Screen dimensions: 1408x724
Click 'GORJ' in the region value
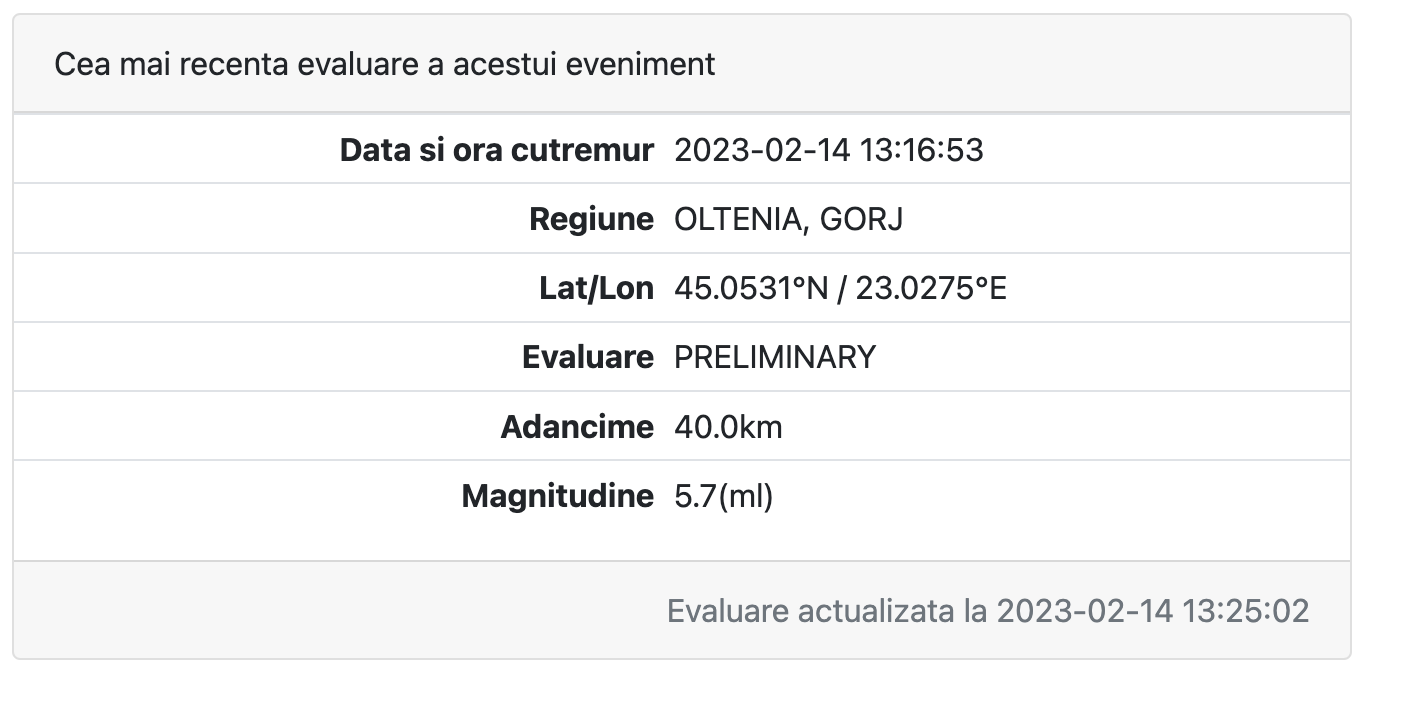tap(861, 220)
